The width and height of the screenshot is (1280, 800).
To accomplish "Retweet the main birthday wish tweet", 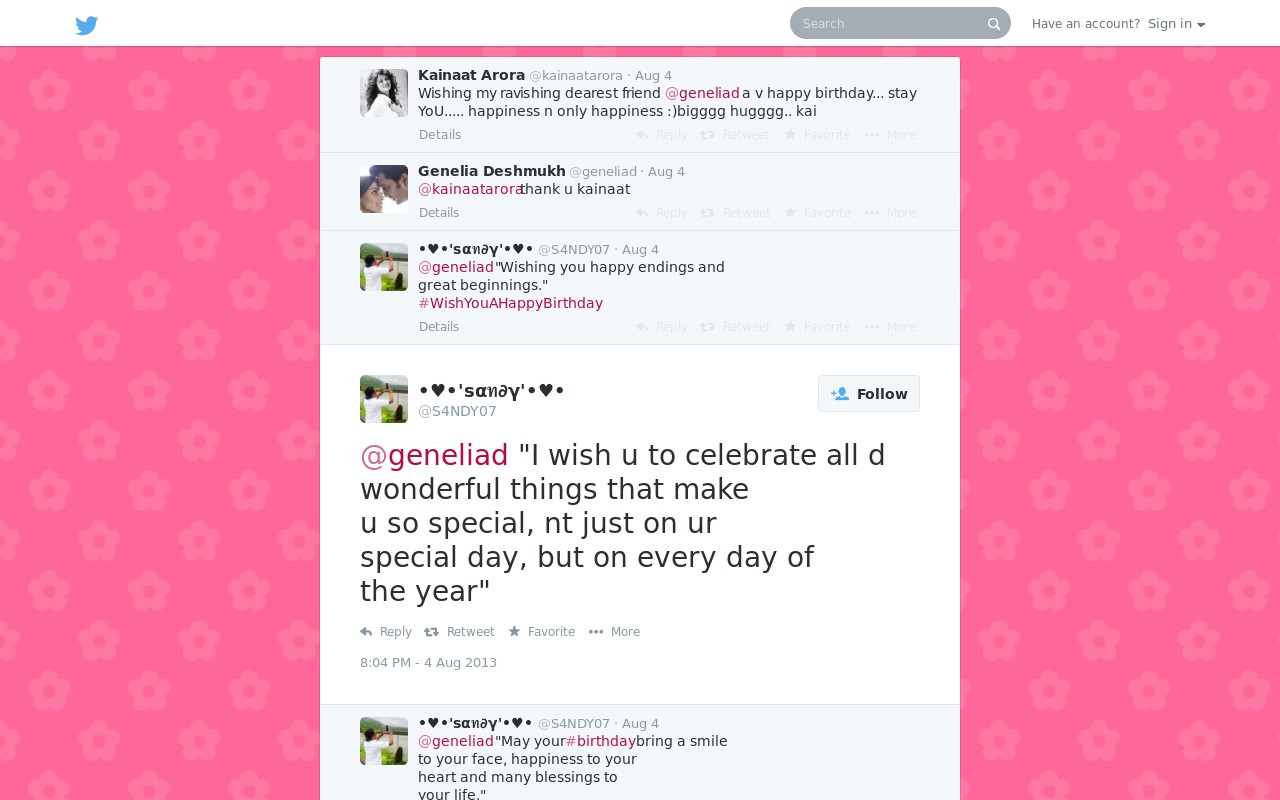I will (x=459, y=632).
